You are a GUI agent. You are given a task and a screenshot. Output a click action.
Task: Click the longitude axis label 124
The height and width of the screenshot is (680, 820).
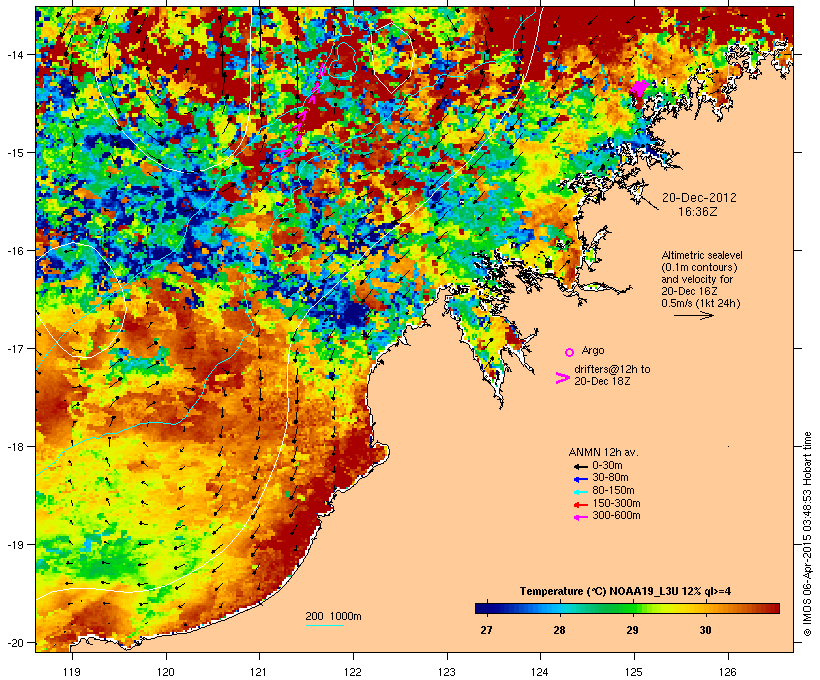pyautogui.click(x=540, y=672)
